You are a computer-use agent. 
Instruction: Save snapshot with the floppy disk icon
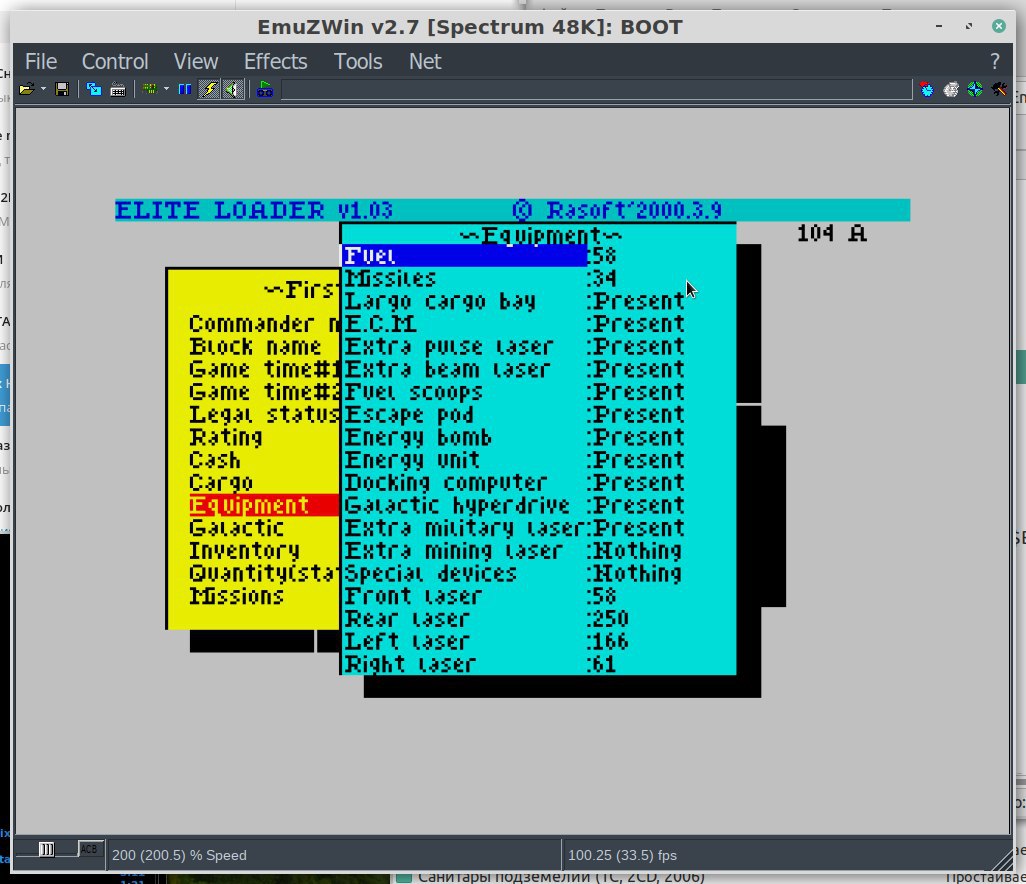(62, 89)
